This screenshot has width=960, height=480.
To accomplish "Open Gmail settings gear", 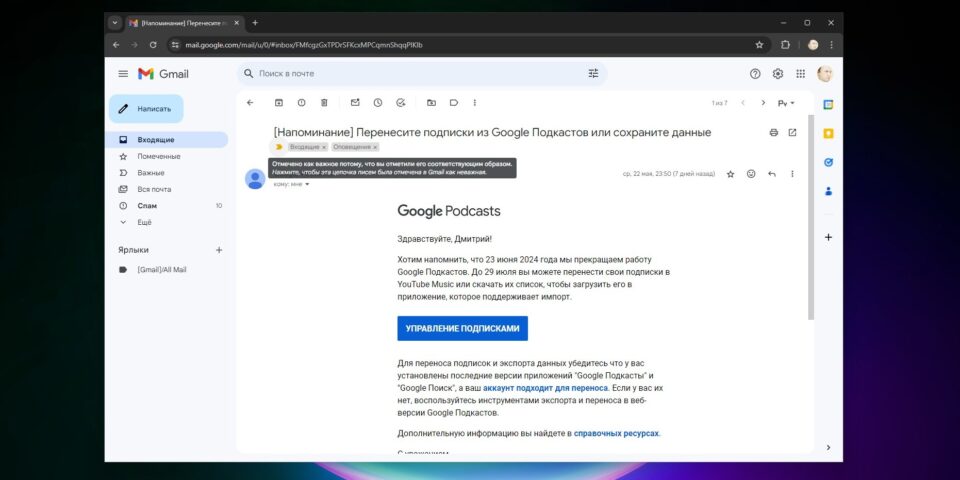I will (778, 73).
